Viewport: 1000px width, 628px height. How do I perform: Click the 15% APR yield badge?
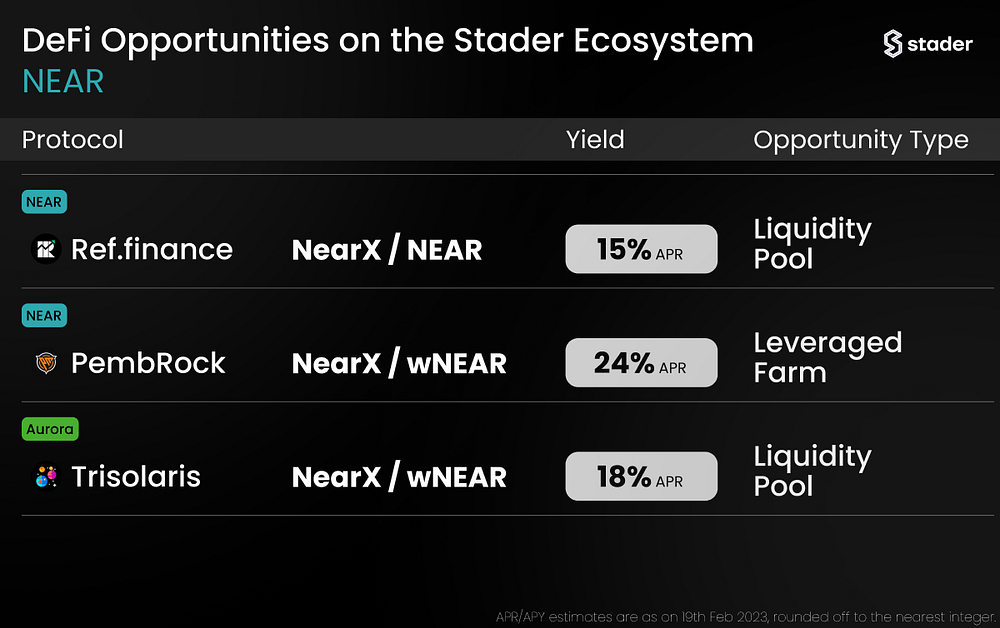[x=641, y=249]
